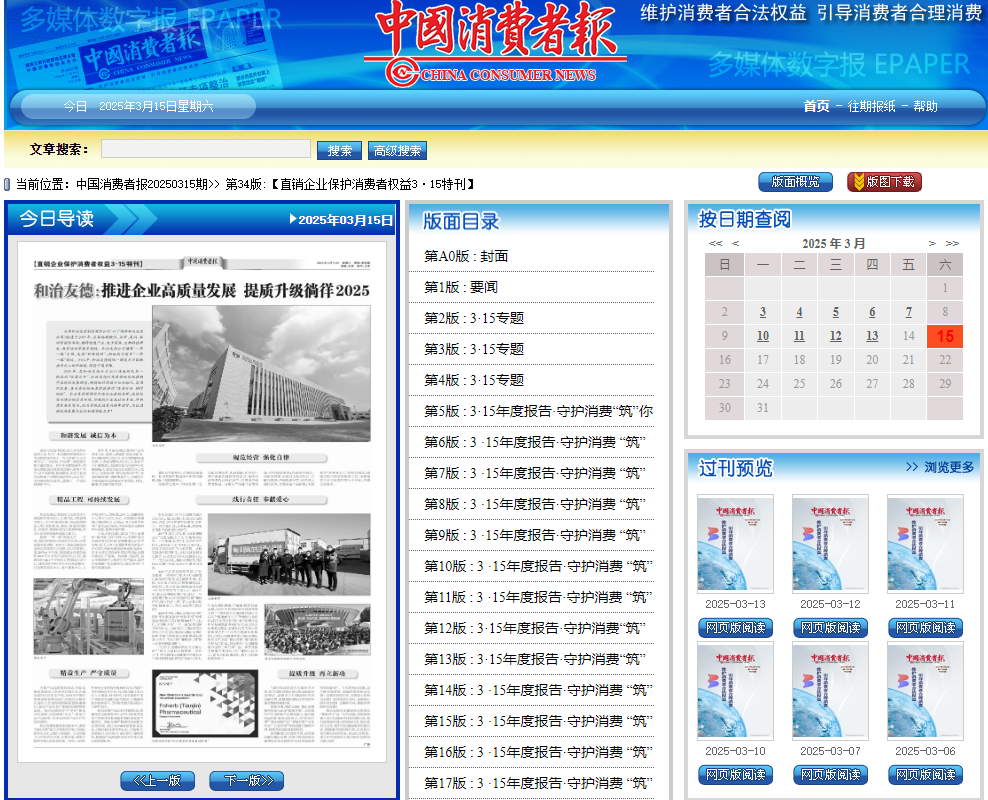
Task: Open 第15版 in the page directory
Action: click(539, 721)
